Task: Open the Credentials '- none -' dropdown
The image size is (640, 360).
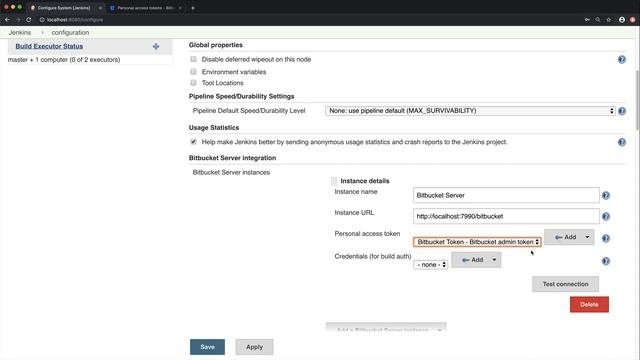Action: click(430, 265)
